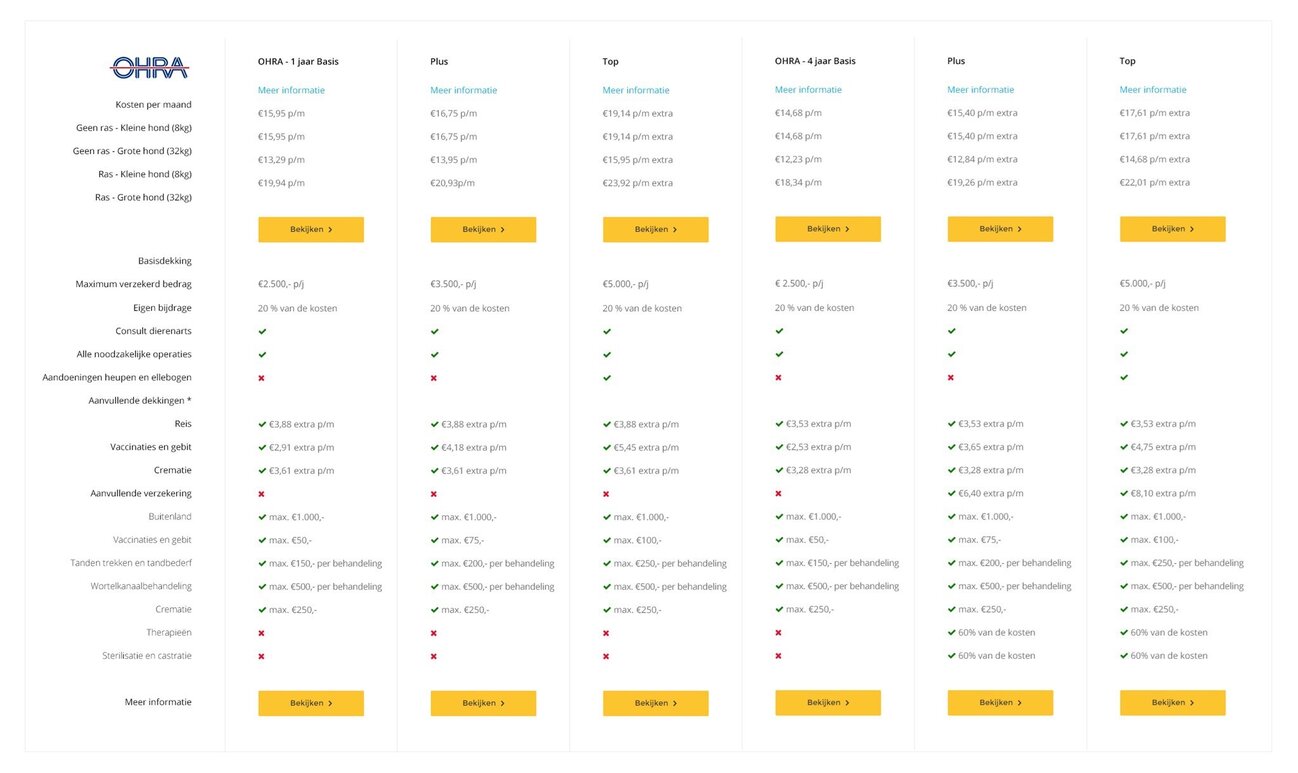
Task: Open Meer informatie link above €15,40 p/m extra
Action: tap(981, 89)
